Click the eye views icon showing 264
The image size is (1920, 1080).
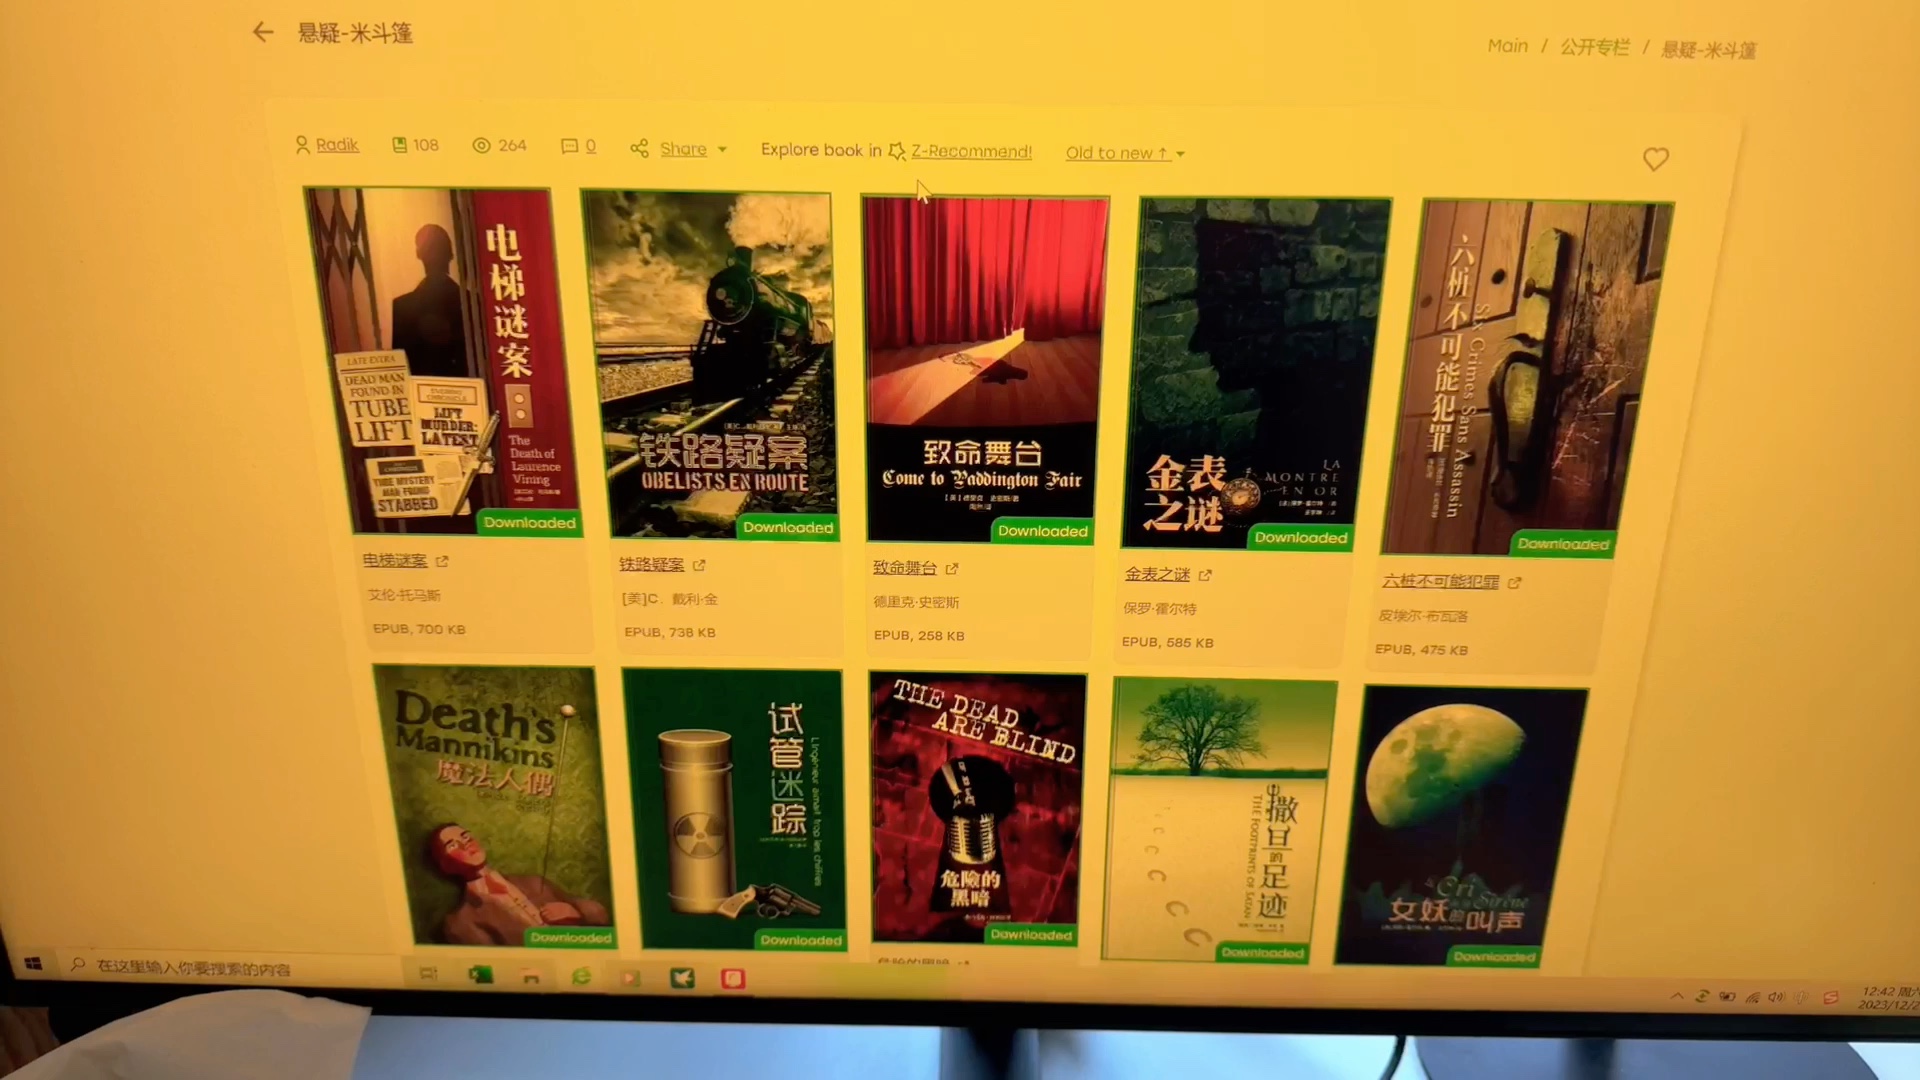[481, 145]
